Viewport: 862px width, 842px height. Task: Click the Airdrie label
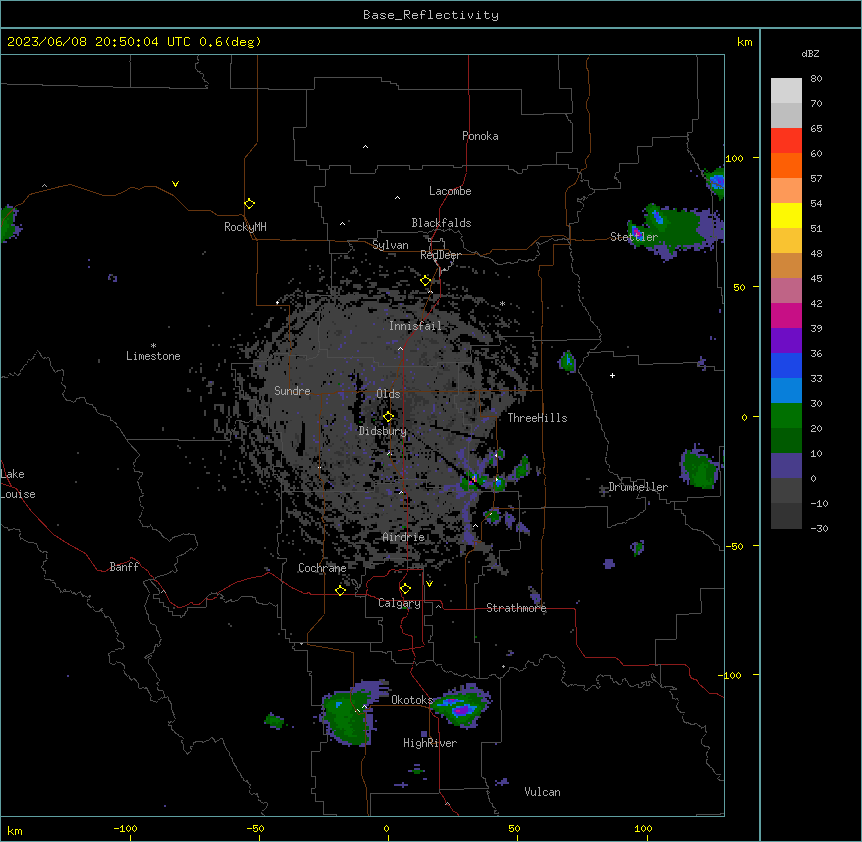[404, 537]
